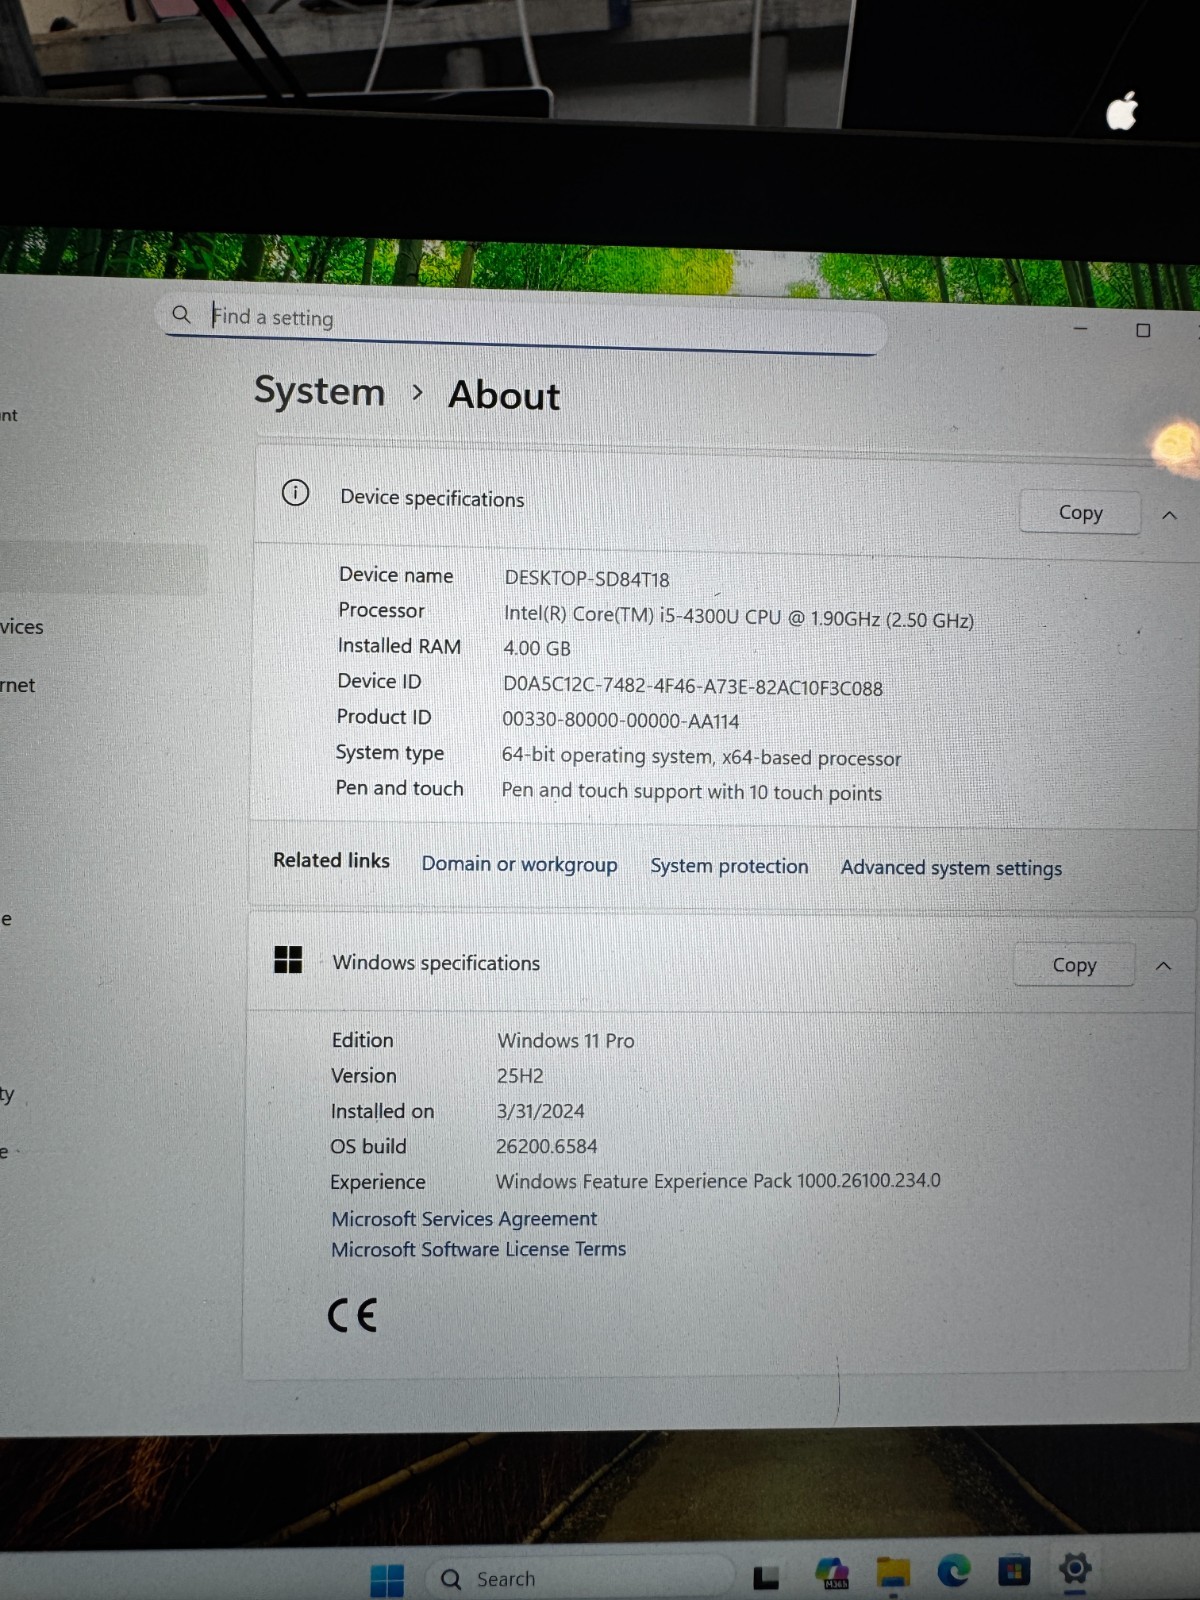Open the System protection link

click(x=729, y=866)
